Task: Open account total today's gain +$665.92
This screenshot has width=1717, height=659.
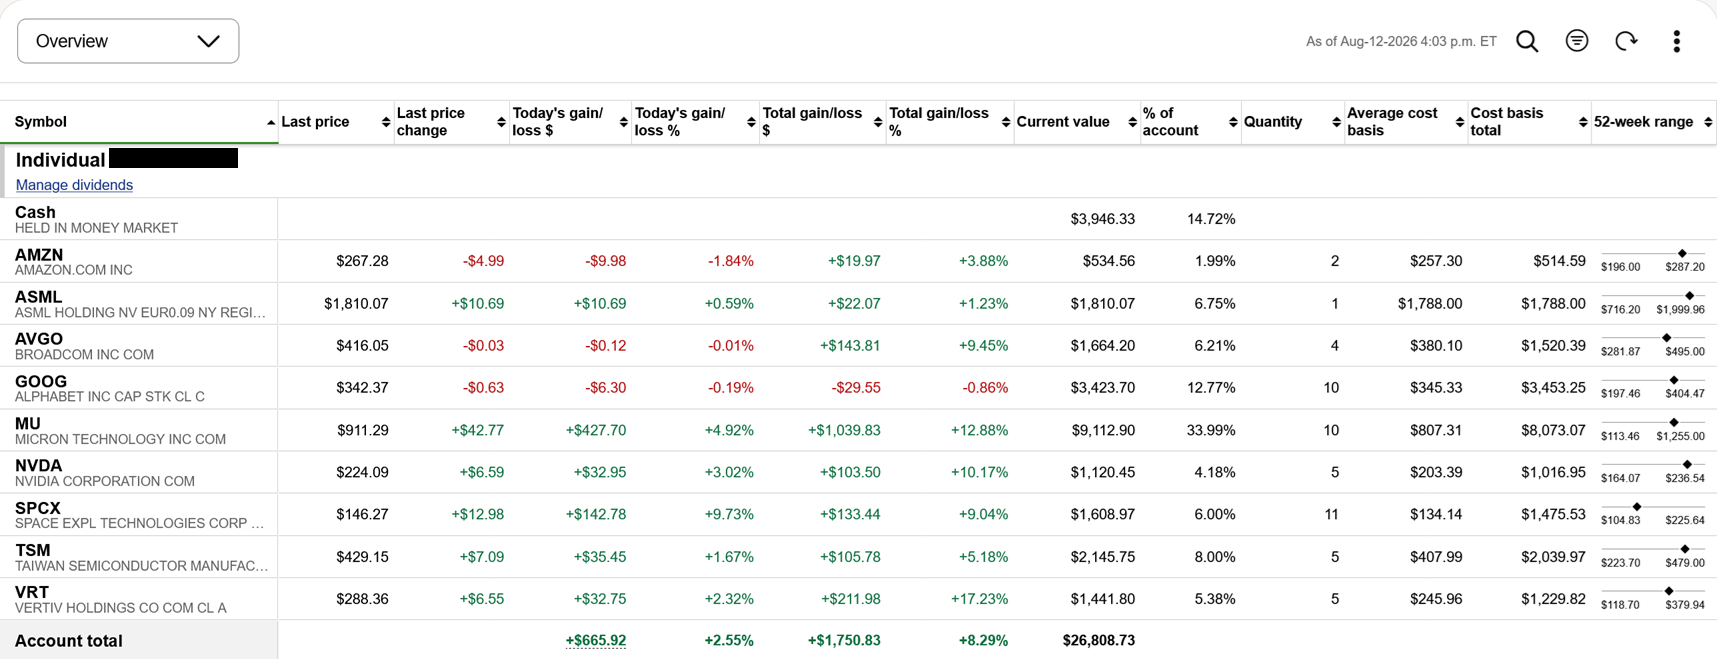Action: click(596, 640)
